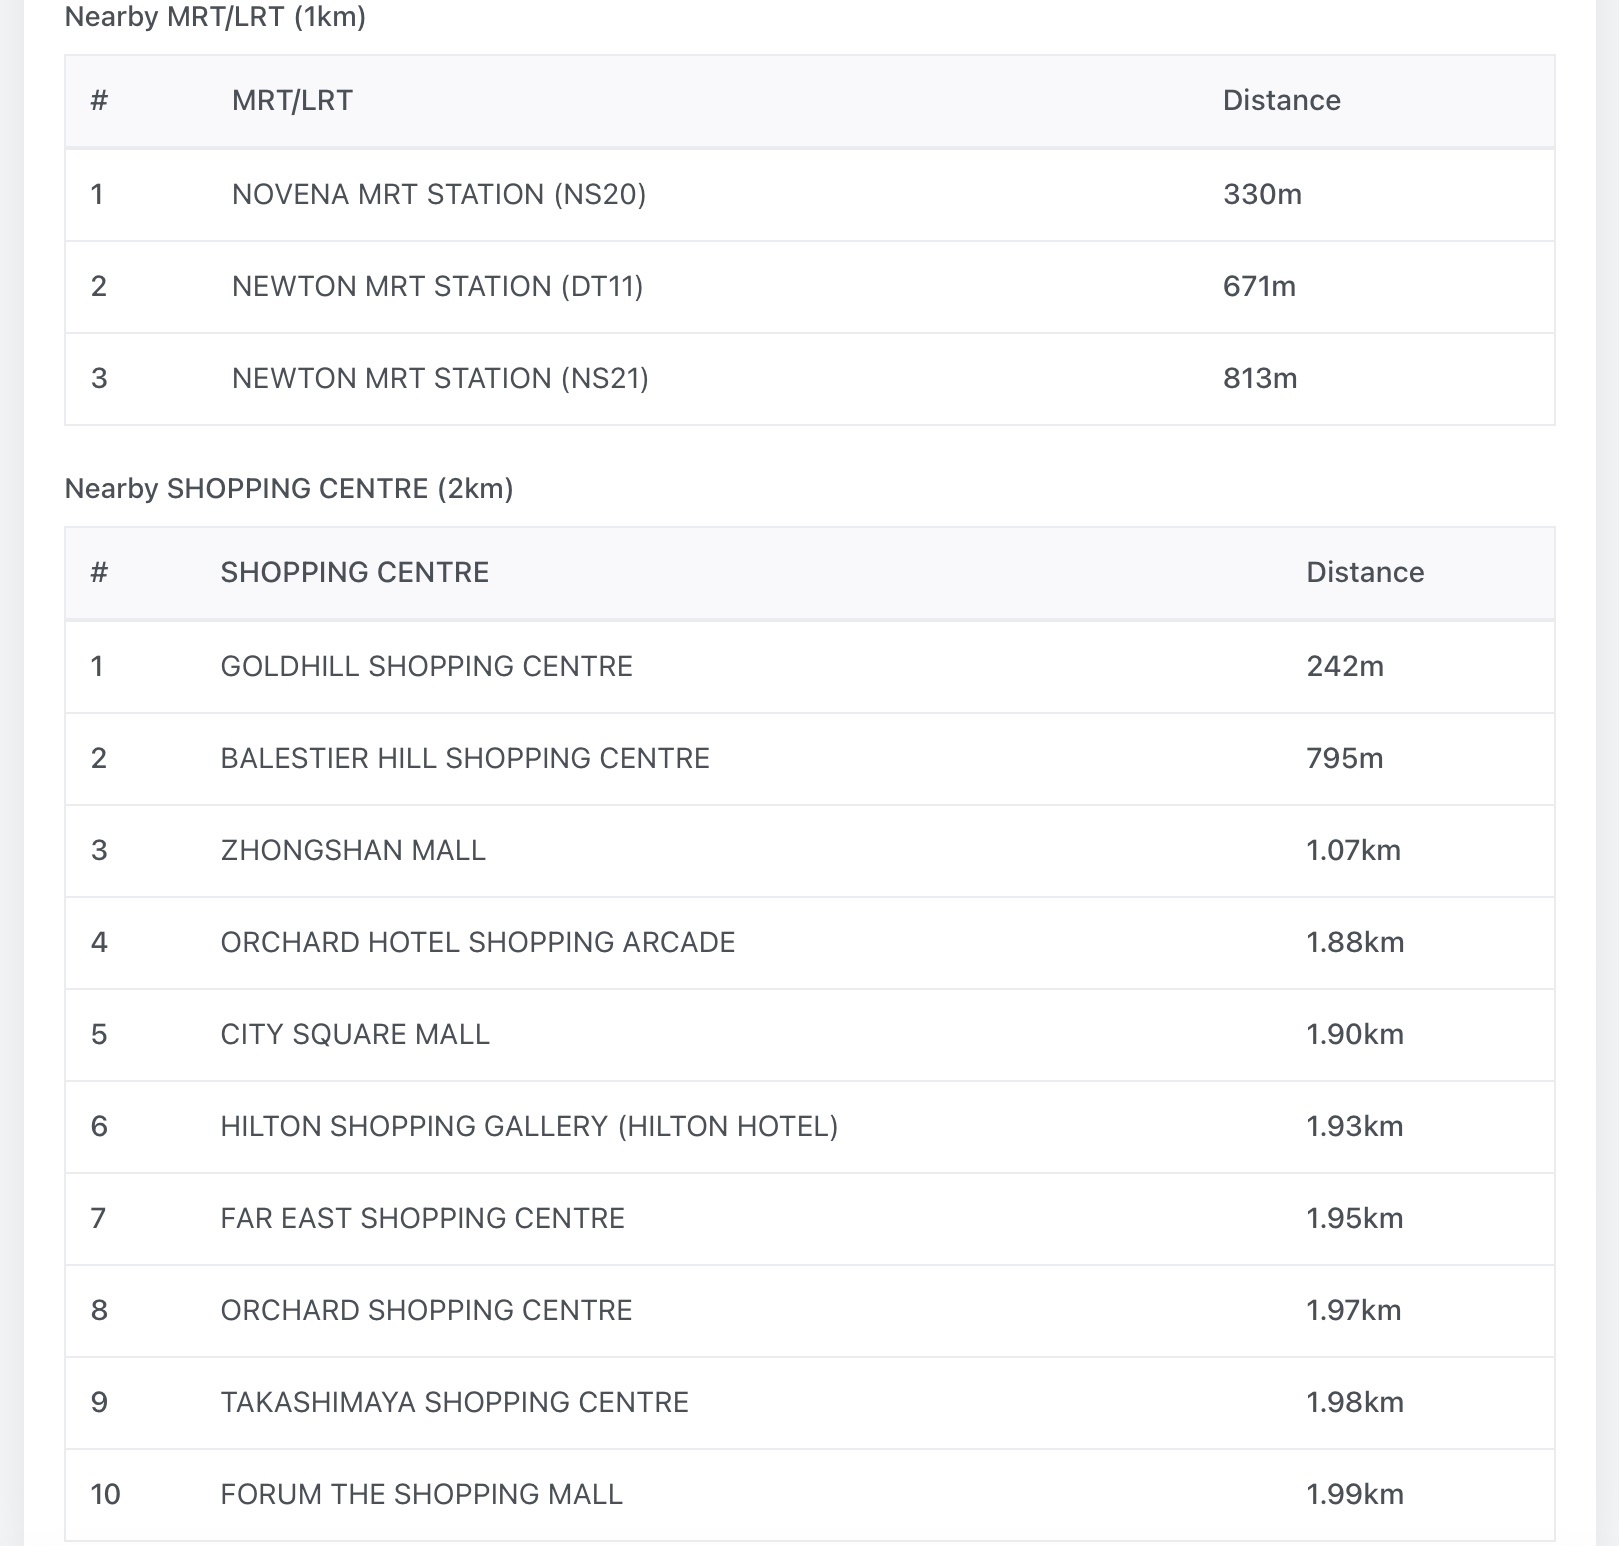Click the Nearby Shopping Centre (2km) heading
This screenshot has height=1546, width=1619.
[288, 488]
